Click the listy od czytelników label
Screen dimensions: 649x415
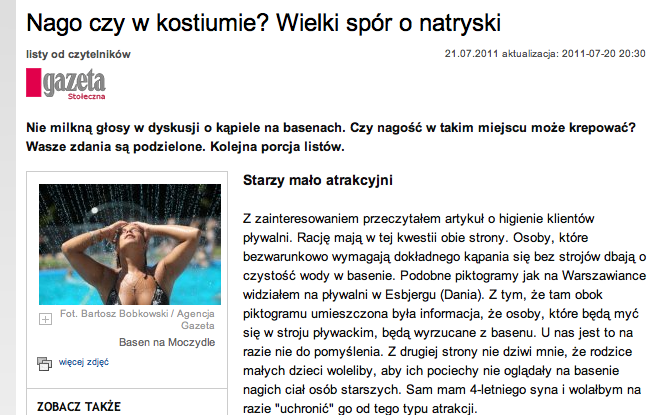[78, 54]
